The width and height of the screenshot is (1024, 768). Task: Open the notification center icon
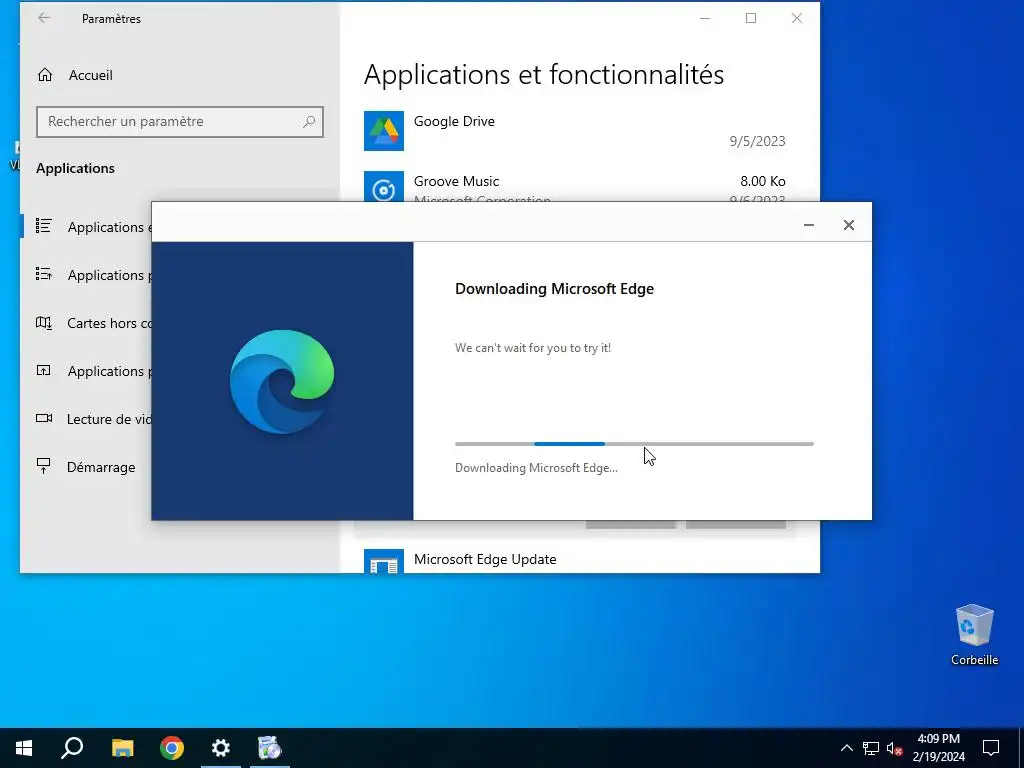click(991, 748)
